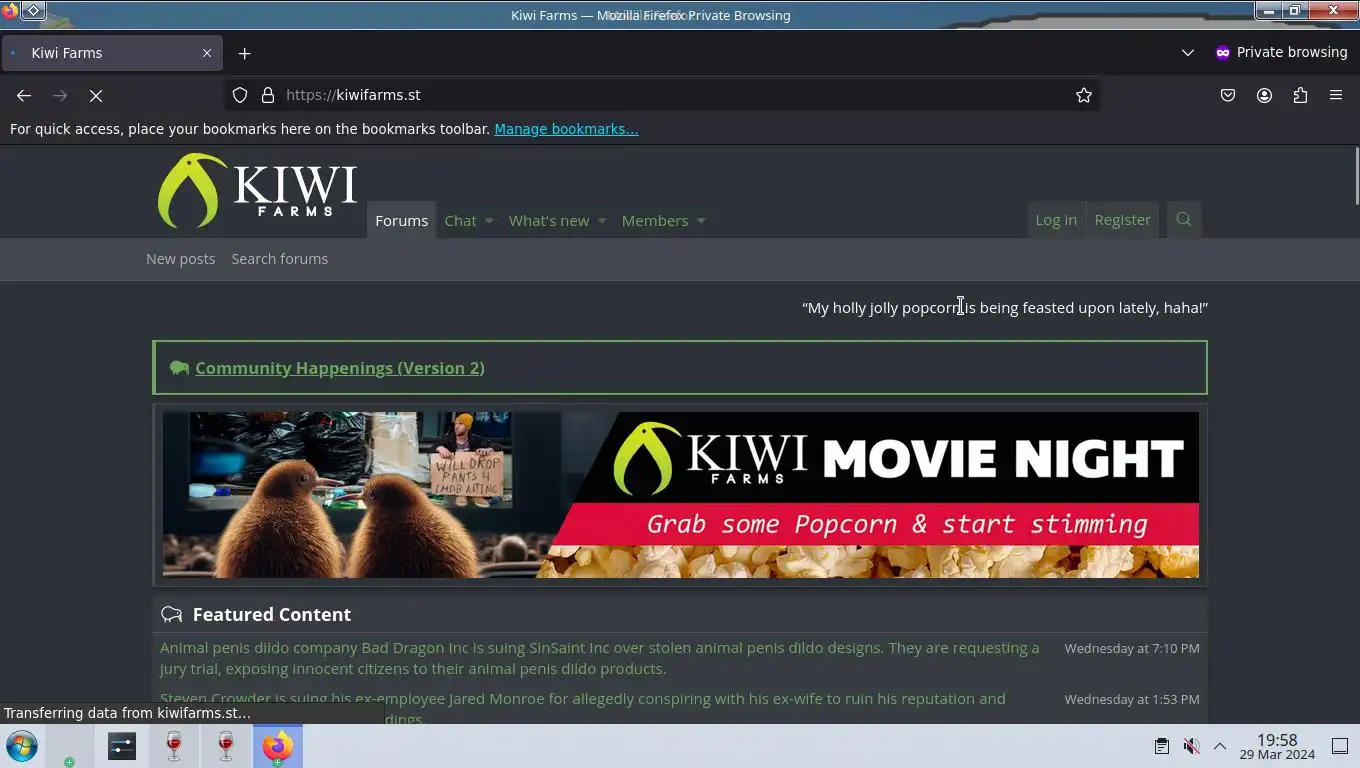Click the Featured Content heading
Image resolution: width=1360 pixels, height=768 pixels.
[272, 615]
